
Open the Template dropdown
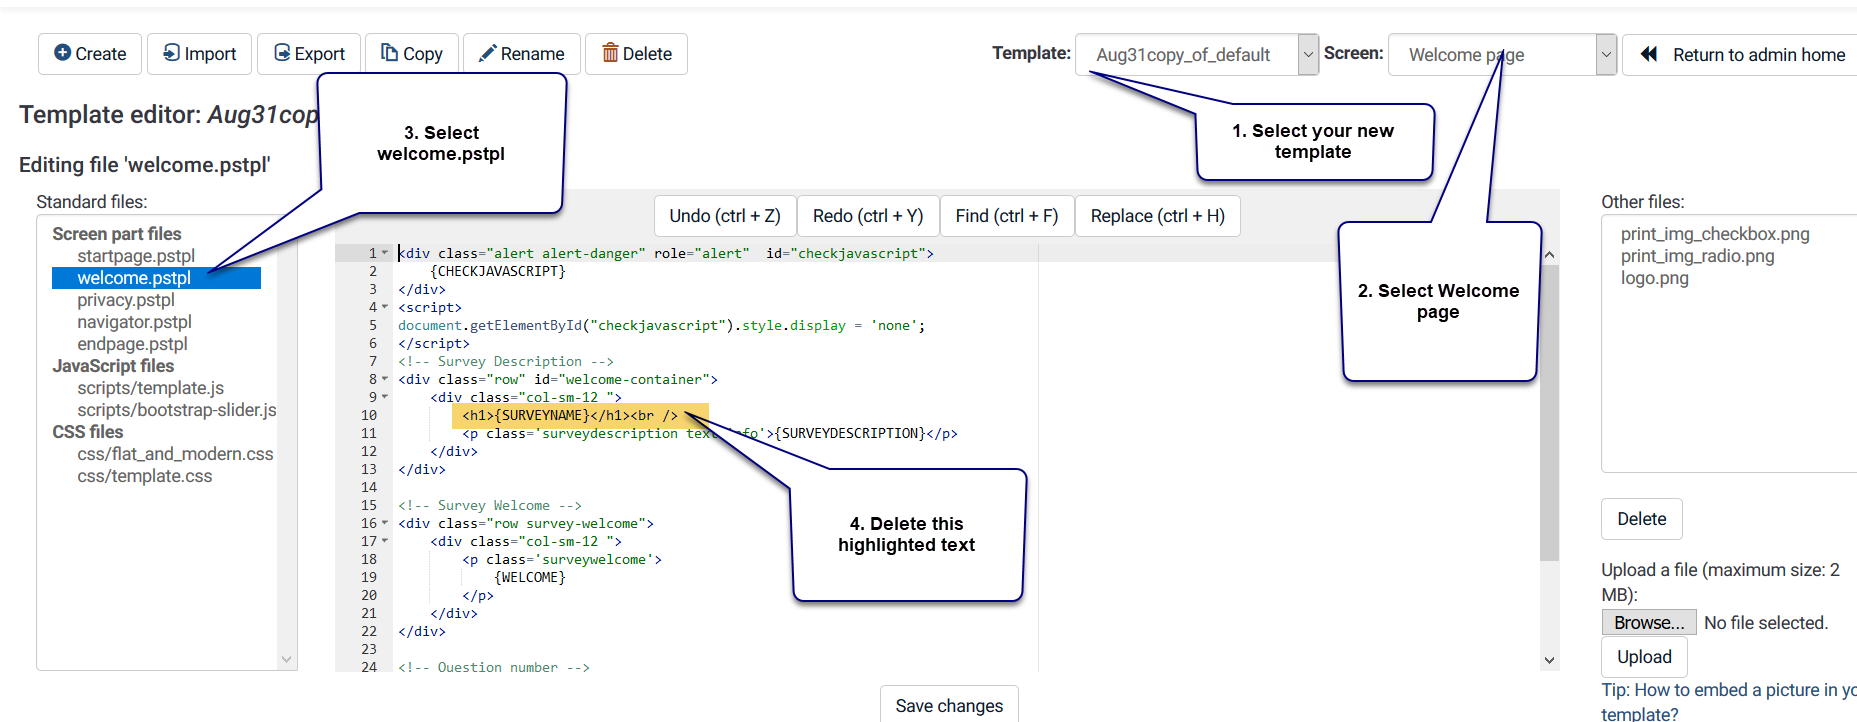point(1197,55)
